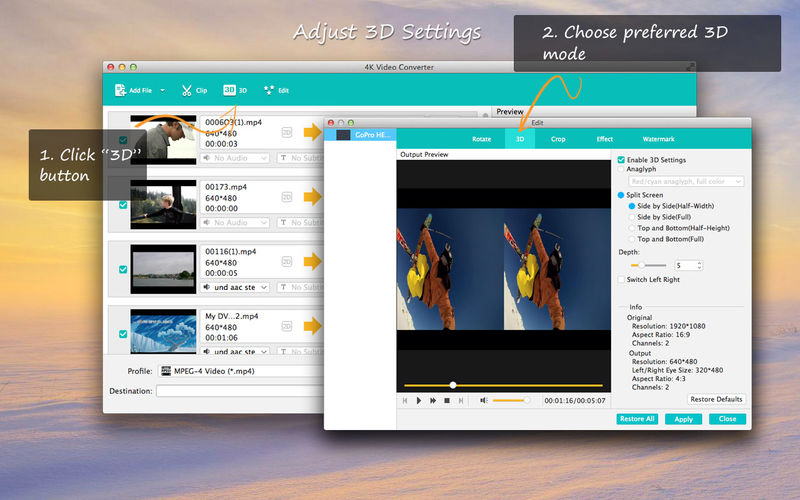Viewport: 800px width, 500px height.
Task: Switch to the Crop tab
Action: tap(558, 139)
